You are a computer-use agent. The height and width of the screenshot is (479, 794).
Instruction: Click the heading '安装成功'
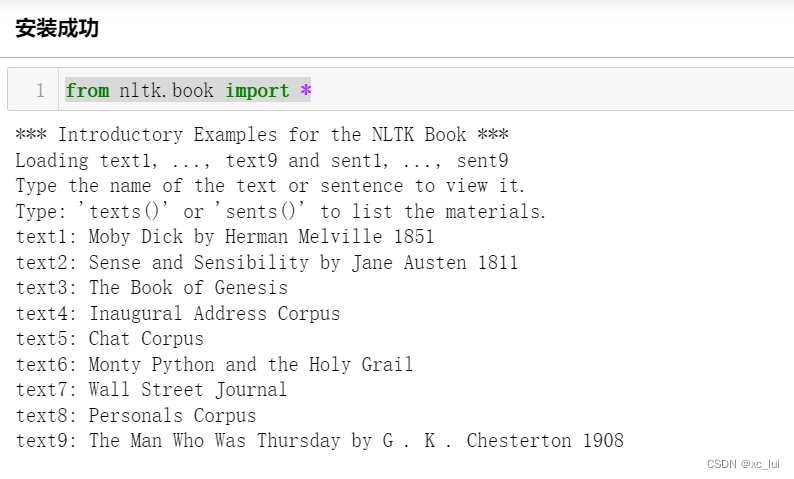pyautogui.click(x=57, y=28)
